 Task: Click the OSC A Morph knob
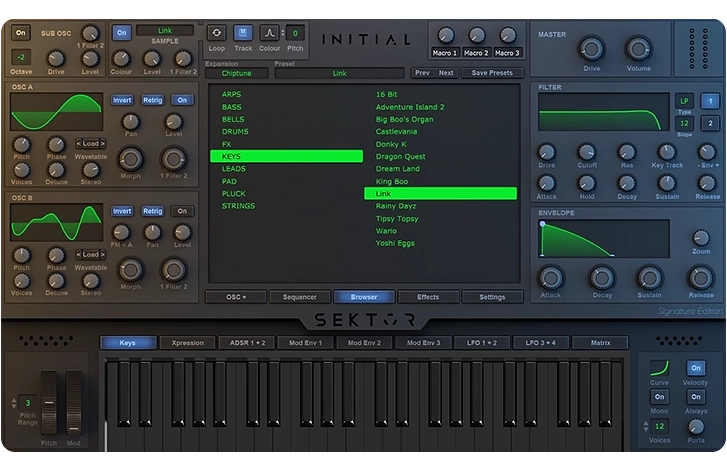(131, 159)
